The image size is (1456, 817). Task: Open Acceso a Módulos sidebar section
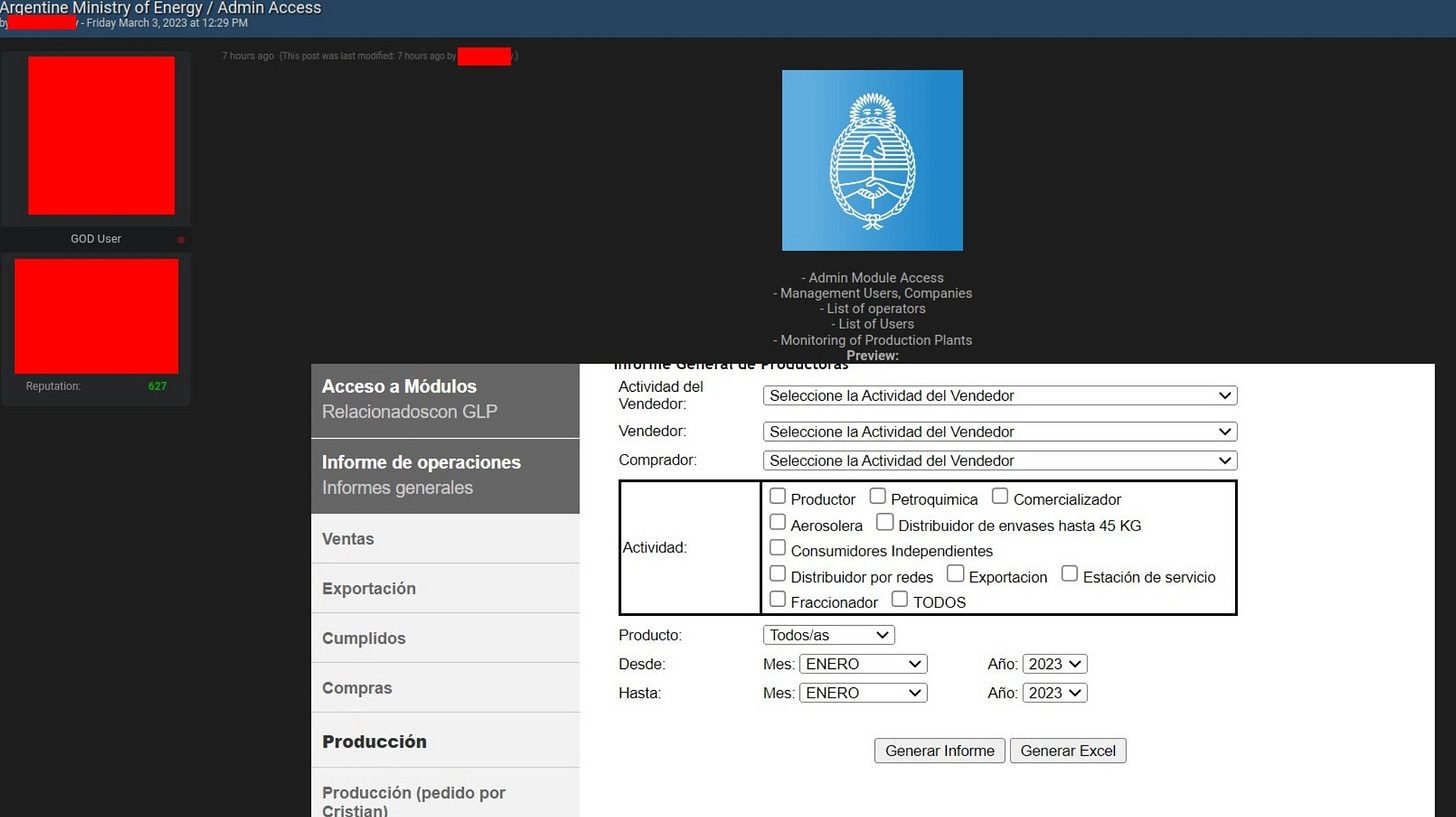click(x=445, y=400)
